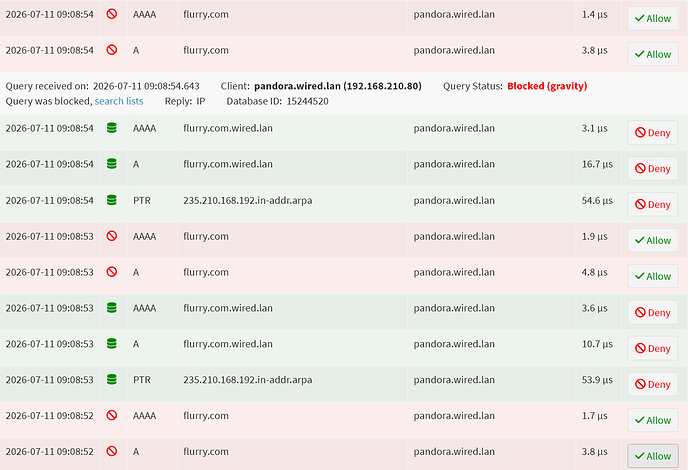Click cache icon for 09:08:53 A flurry.com.wired.lan
This screenshot has width=690, height=470.
point(112,344)
